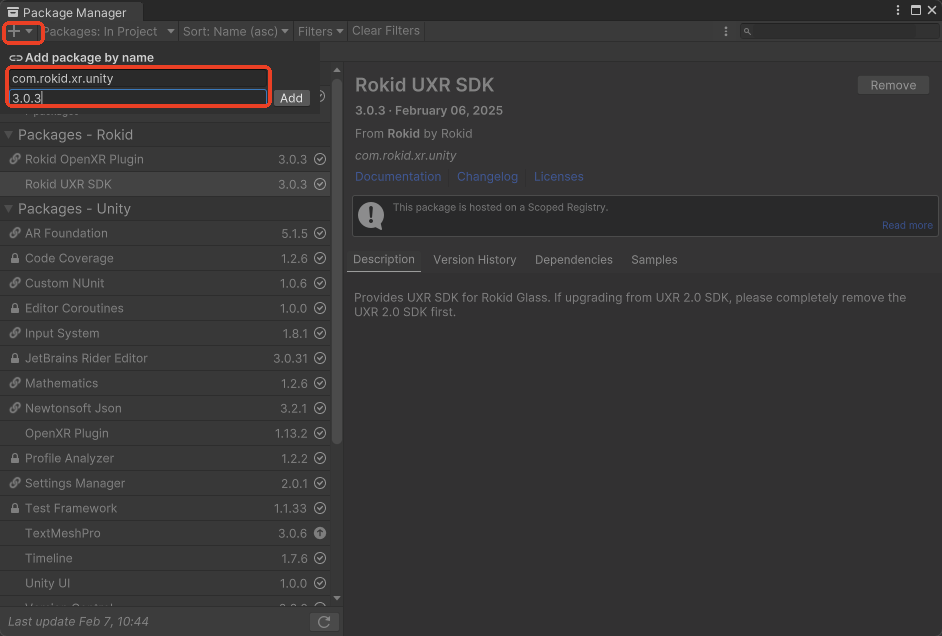Click the lock icon beside Code Coverage
The height and width of the screenshot is (636, 942).
(x=15, y=258)
